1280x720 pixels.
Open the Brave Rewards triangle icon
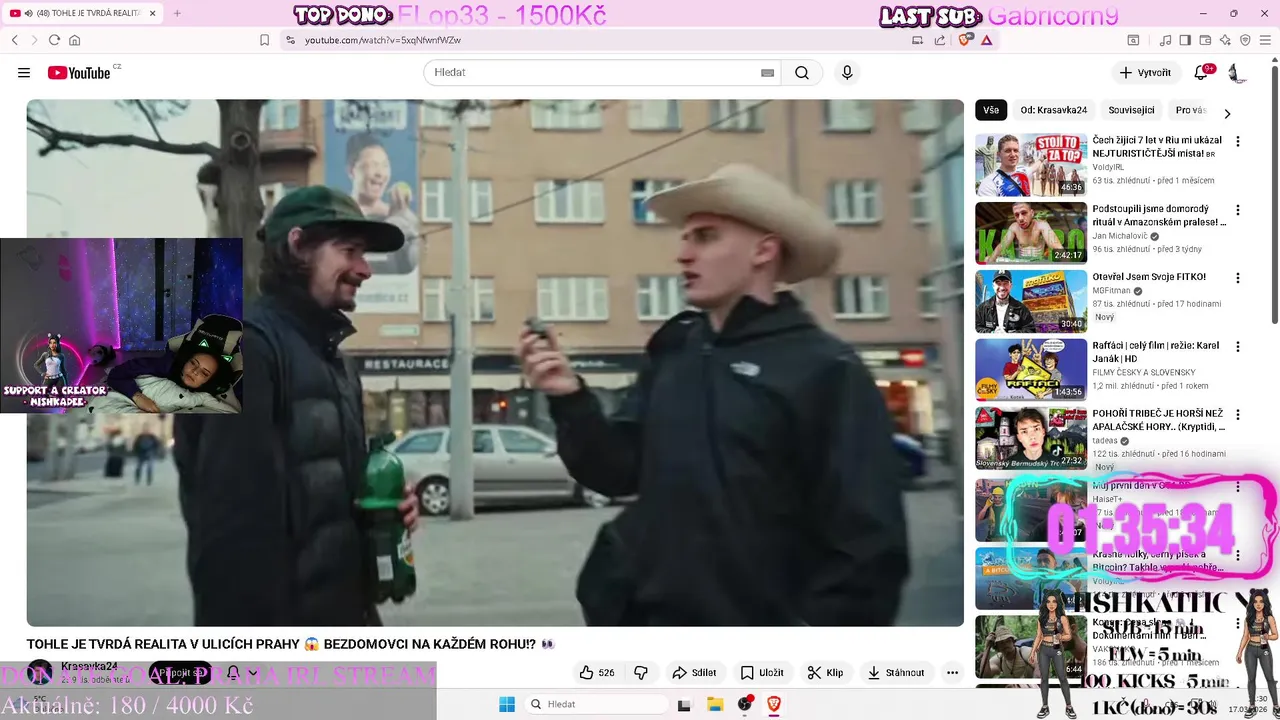[x=987, y=40]
